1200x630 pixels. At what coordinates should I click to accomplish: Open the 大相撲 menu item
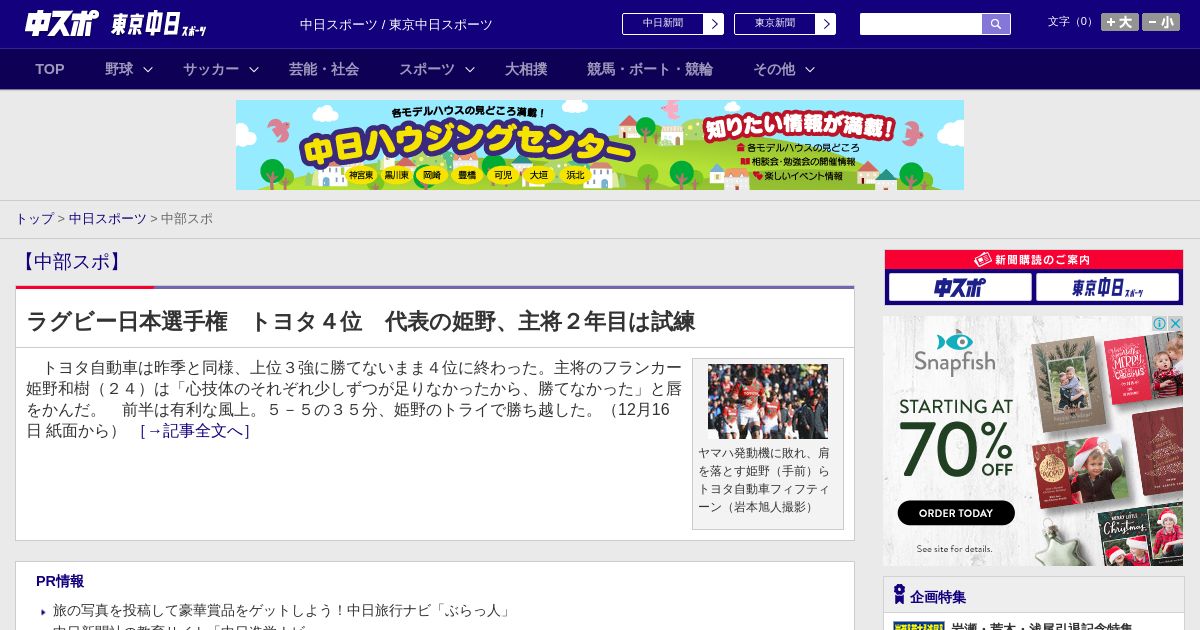526,69
